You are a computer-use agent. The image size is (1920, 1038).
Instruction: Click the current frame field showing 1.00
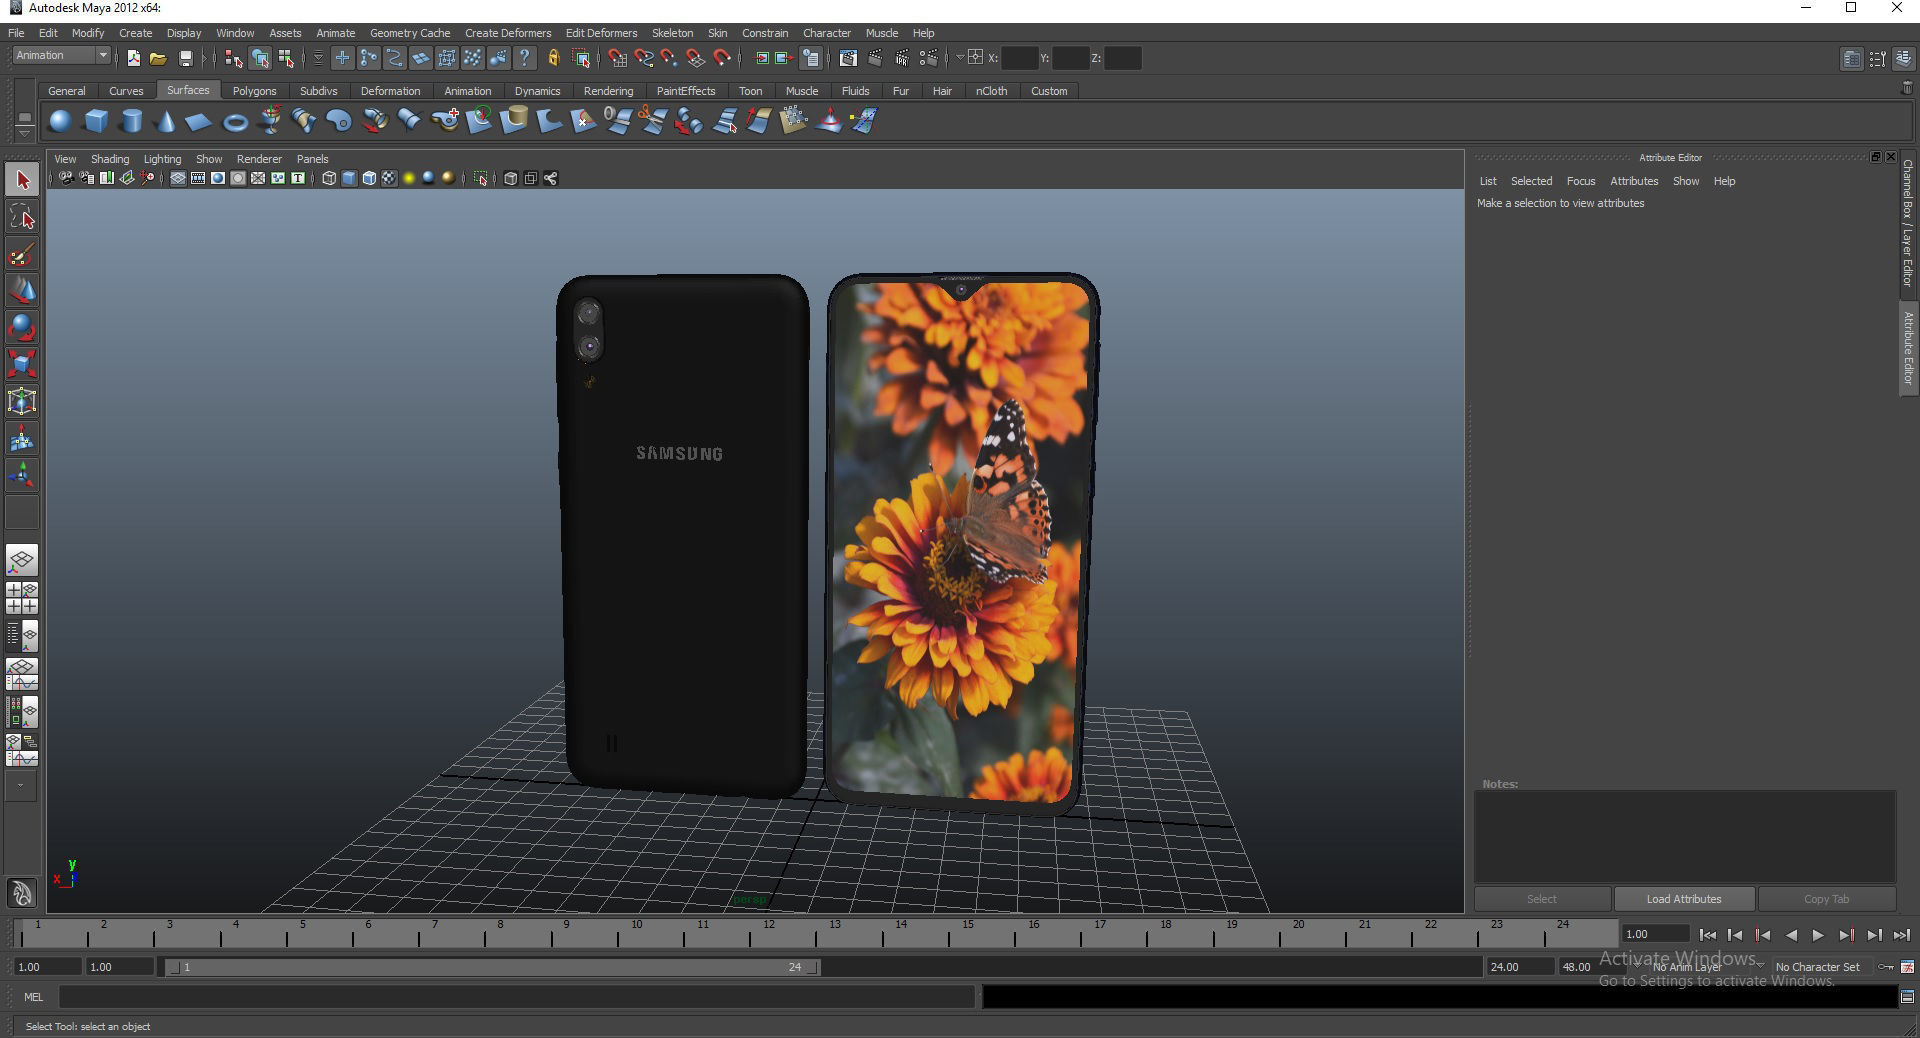[1655, 934]
